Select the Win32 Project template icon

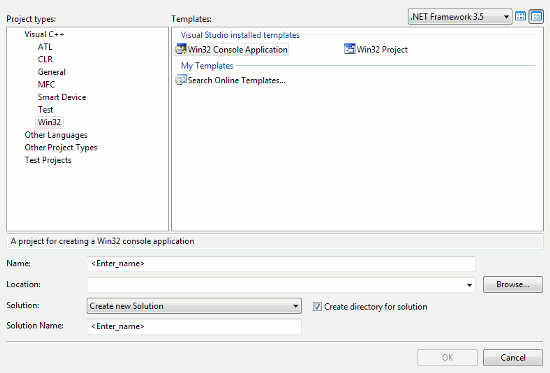[x=349, y=49]
